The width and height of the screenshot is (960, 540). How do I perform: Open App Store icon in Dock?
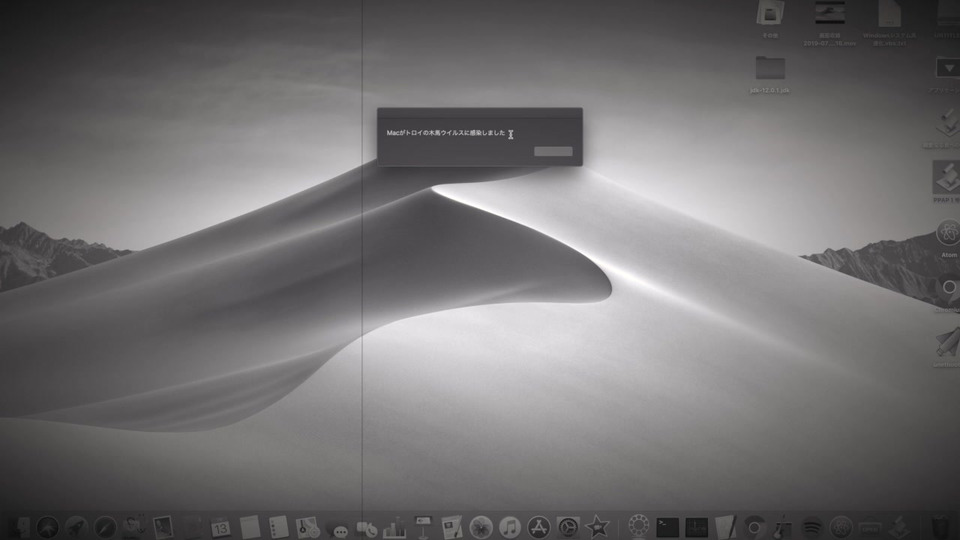pos(539,527)
